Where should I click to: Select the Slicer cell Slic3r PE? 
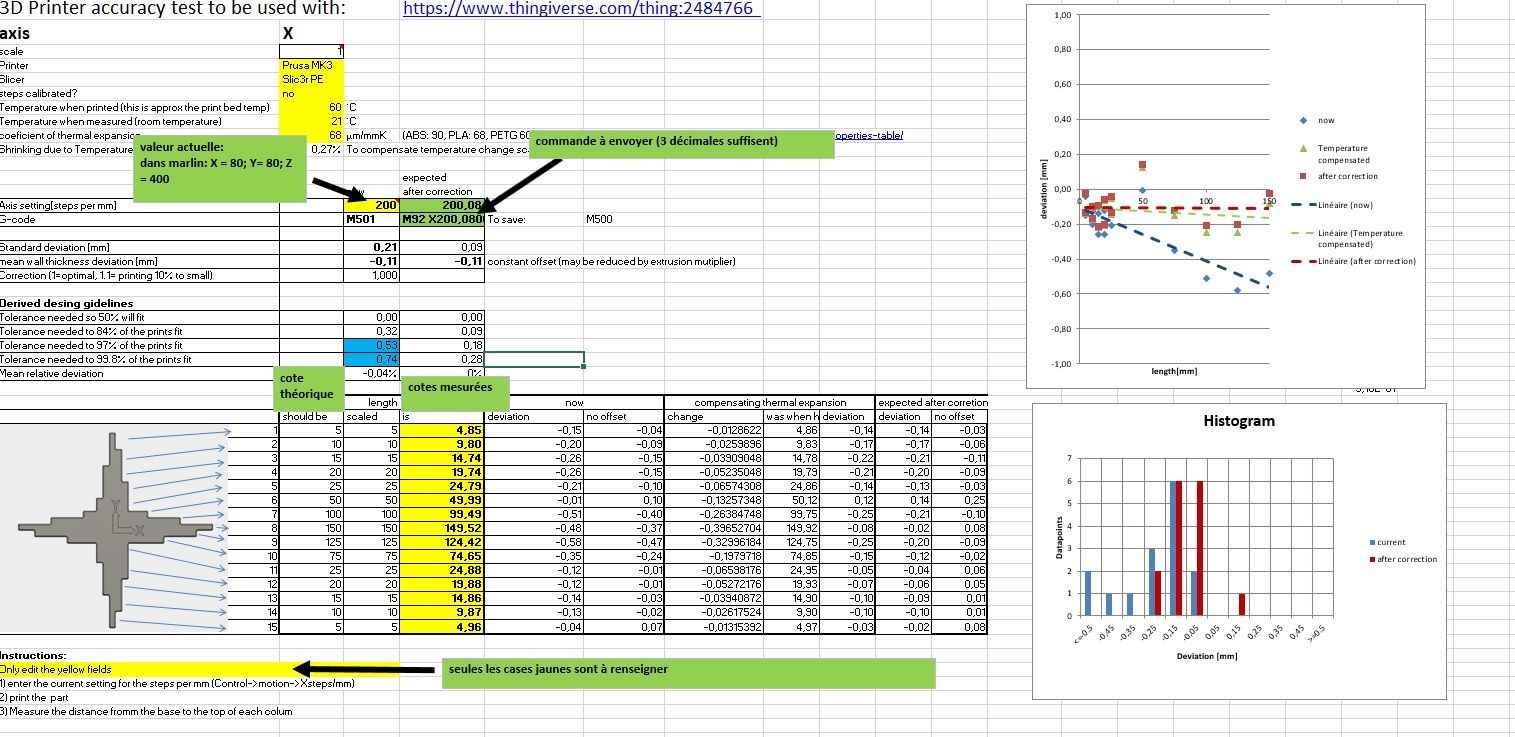coord(311,79)
